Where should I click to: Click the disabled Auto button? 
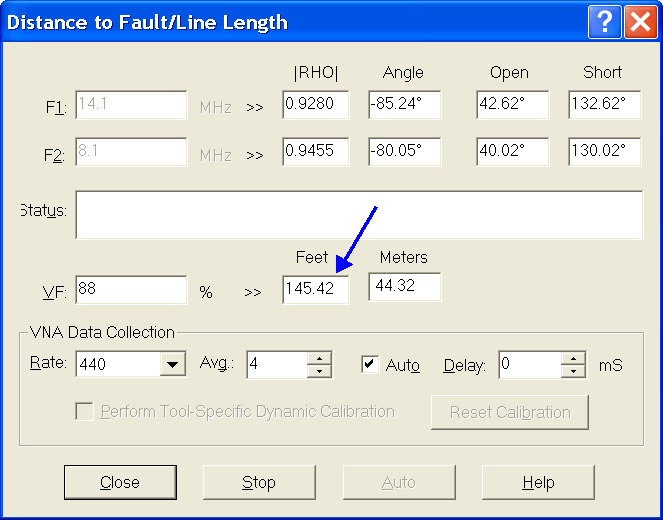[x=399, y=482]
